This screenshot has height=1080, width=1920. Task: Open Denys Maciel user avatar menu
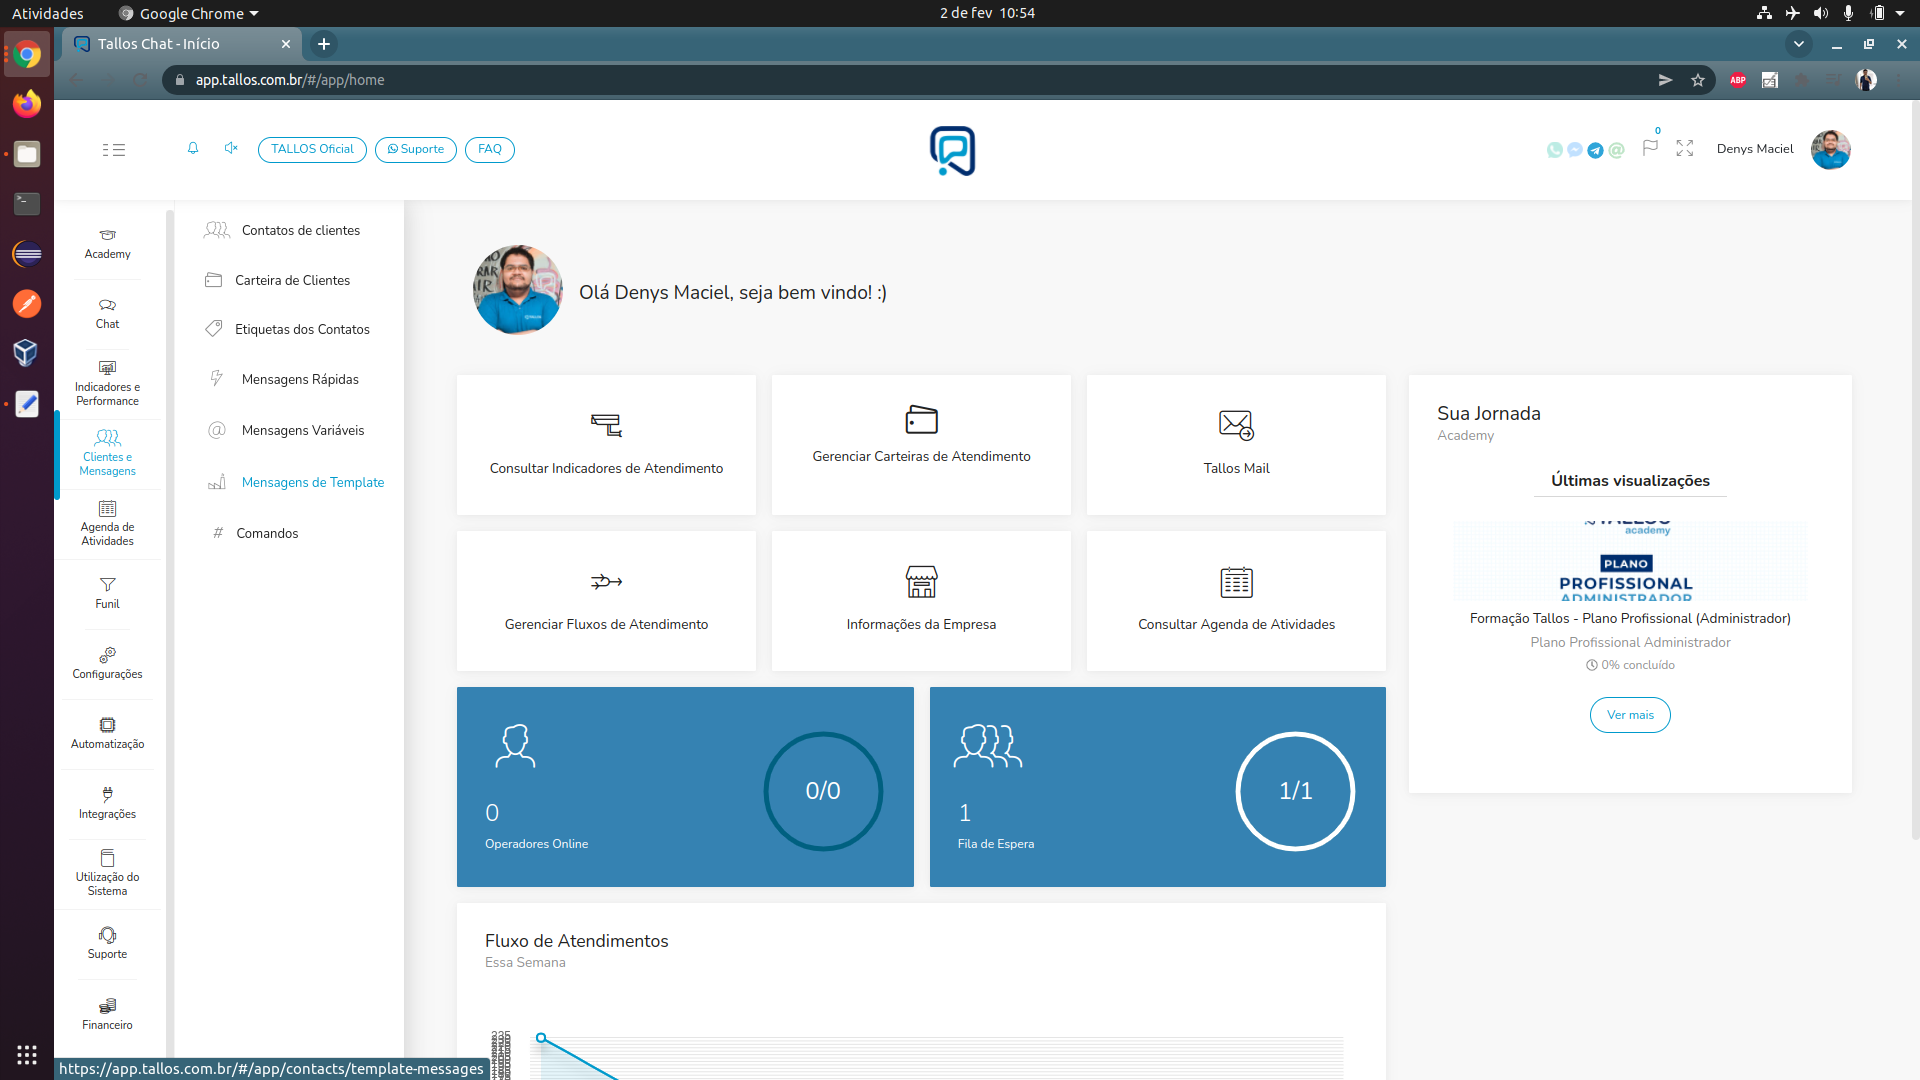pyautogui.click(x=1830, y=150)
